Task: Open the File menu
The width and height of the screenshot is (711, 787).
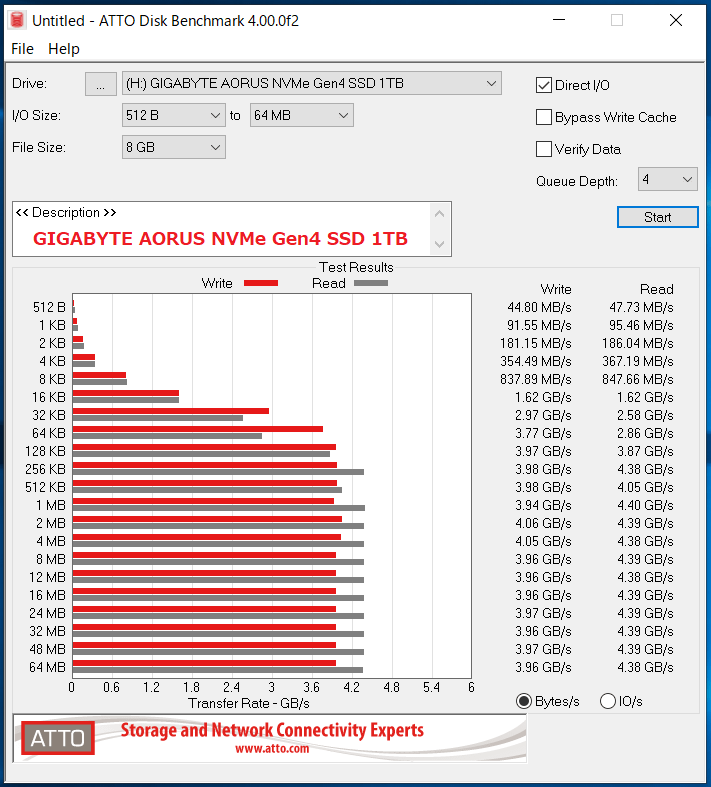Action: pyautogui.click(x=22, y=49)
